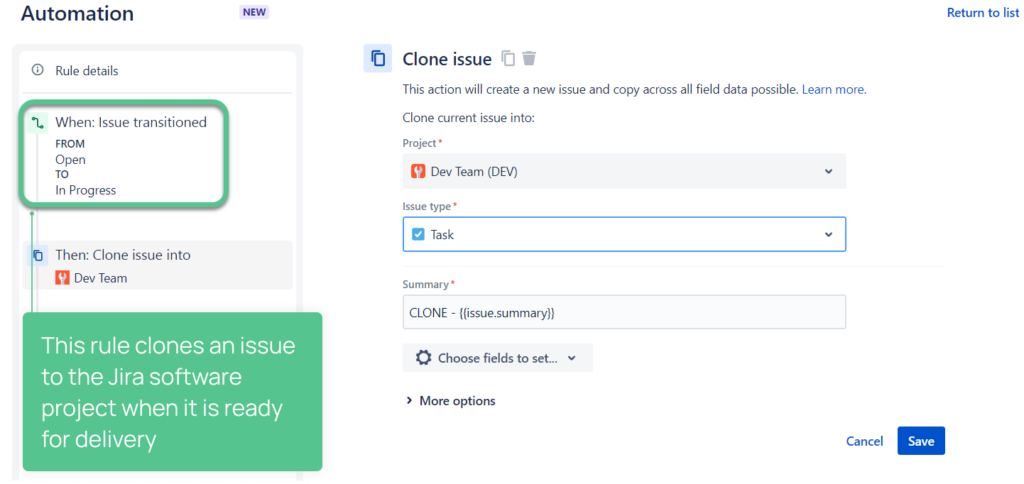Open the Project dropdown showing Dev Team (DEV)

coord(624,171)
